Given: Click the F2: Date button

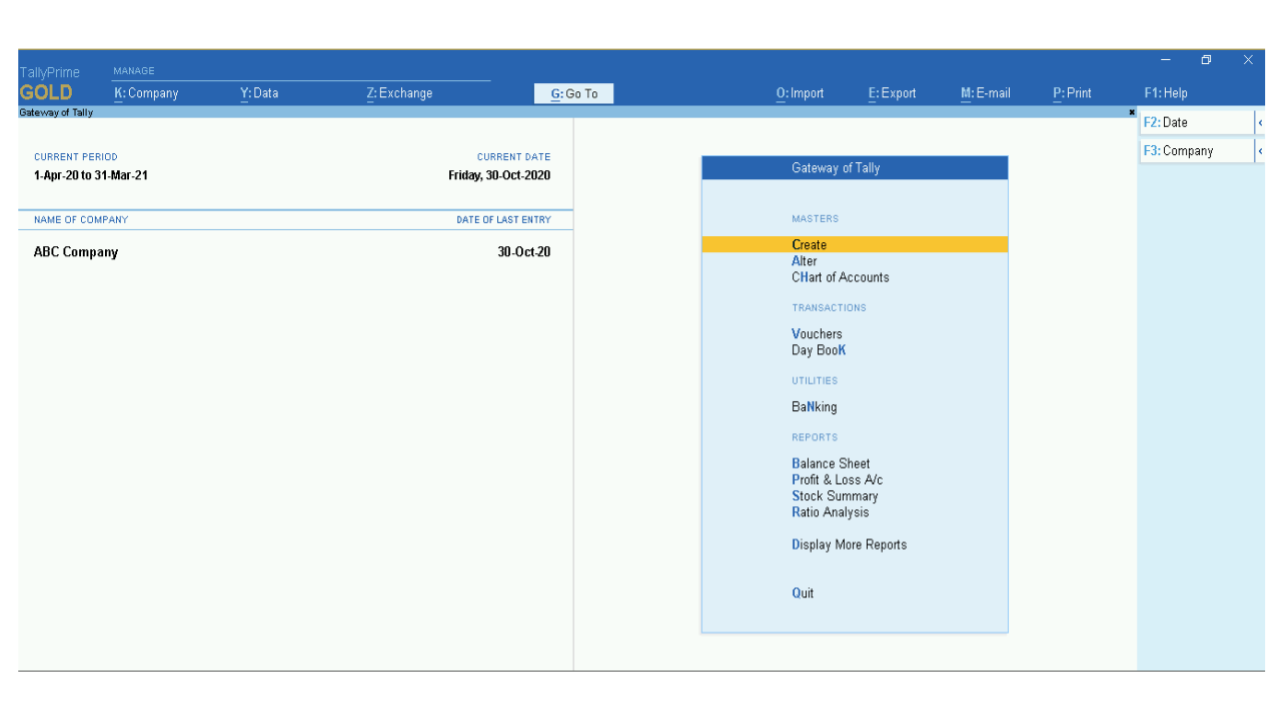Looking at the screenshot, I should tap(1196, 122).
